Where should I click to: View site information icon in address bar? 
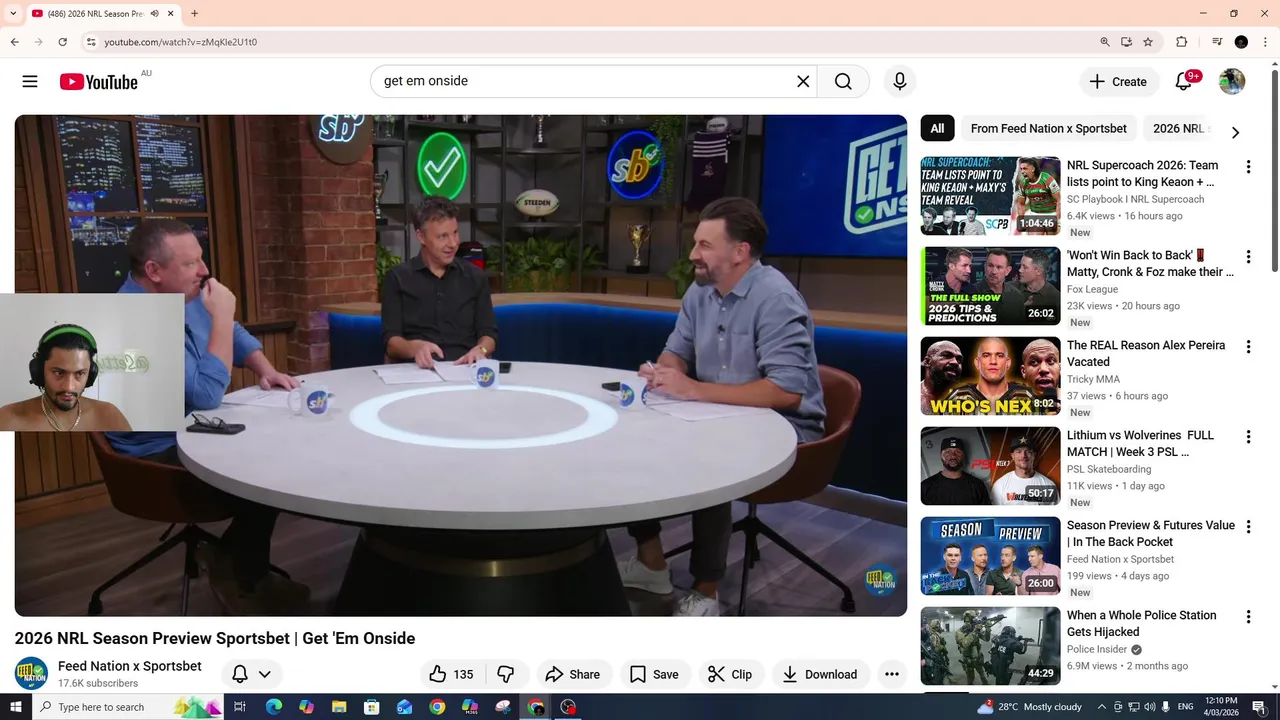pos(91,42)
